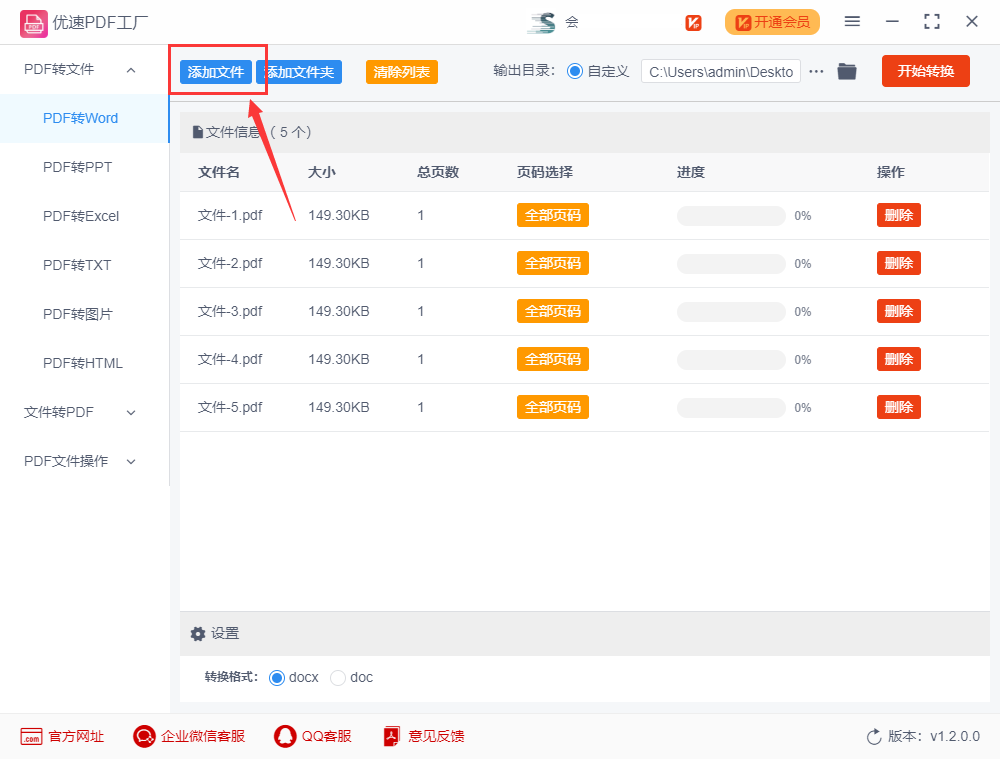The width and height of the screenshot is (1000, 760).
Task: Delete 文件-3.pdf from the list
Action: point(899,311)
